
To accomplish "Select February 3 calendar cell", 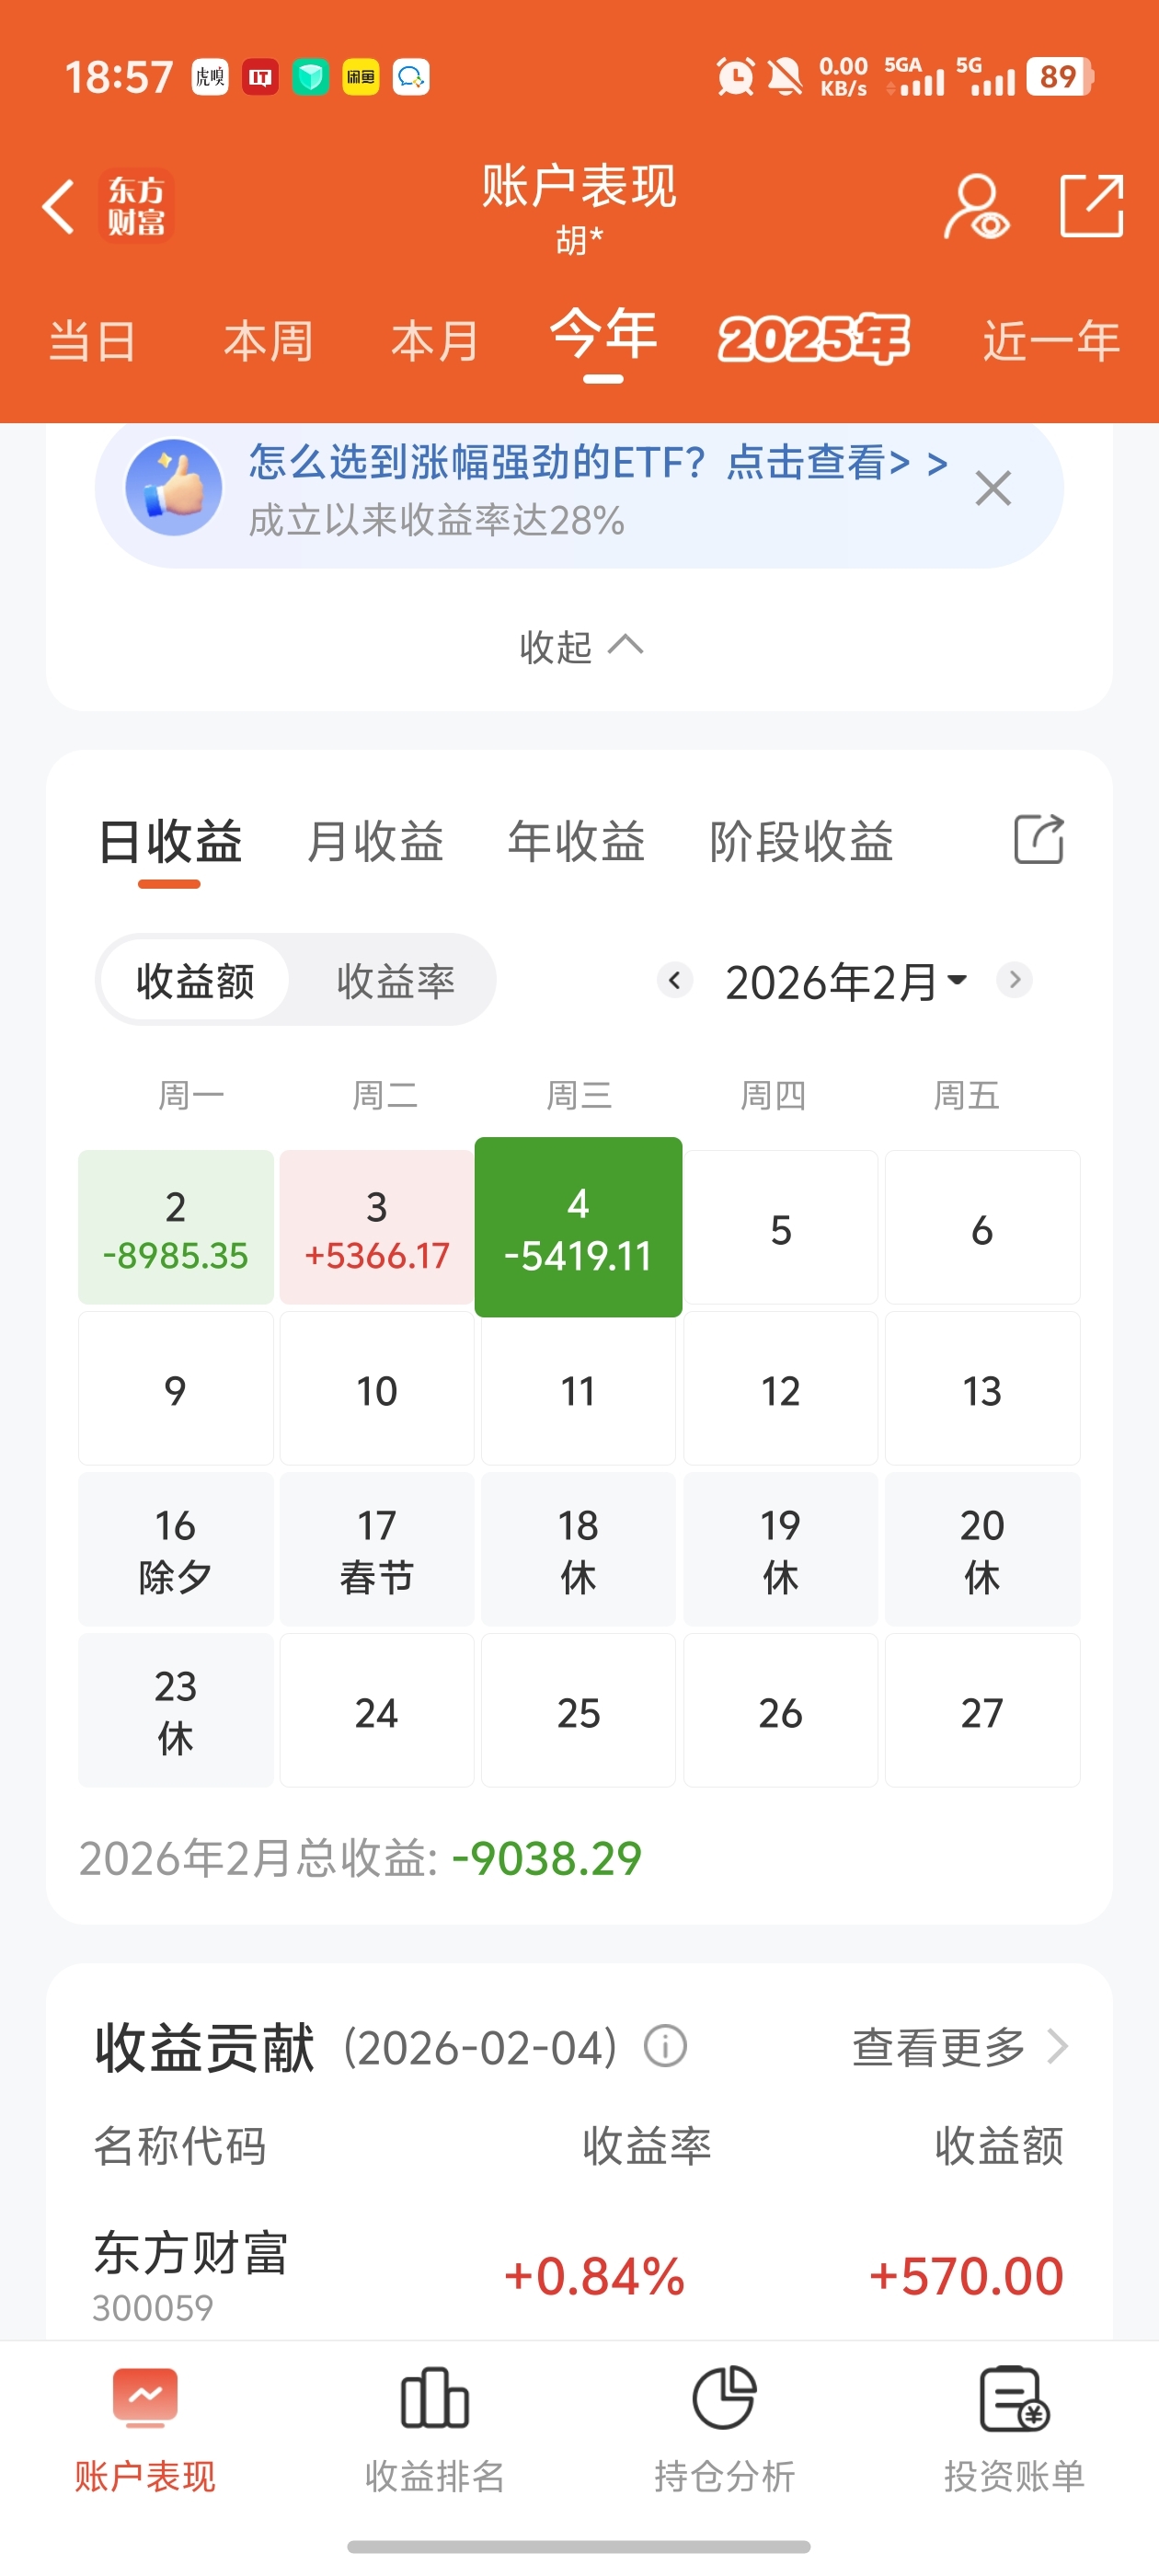I will point(376,1228).
